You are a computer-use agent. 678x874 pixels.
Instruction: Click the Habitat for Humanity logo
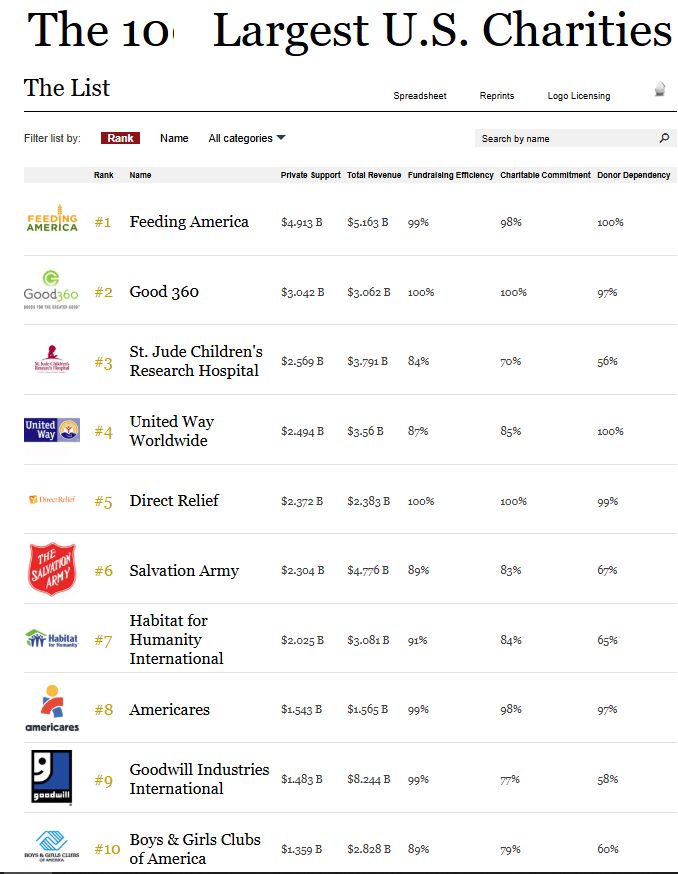click(x=52, y=639)
